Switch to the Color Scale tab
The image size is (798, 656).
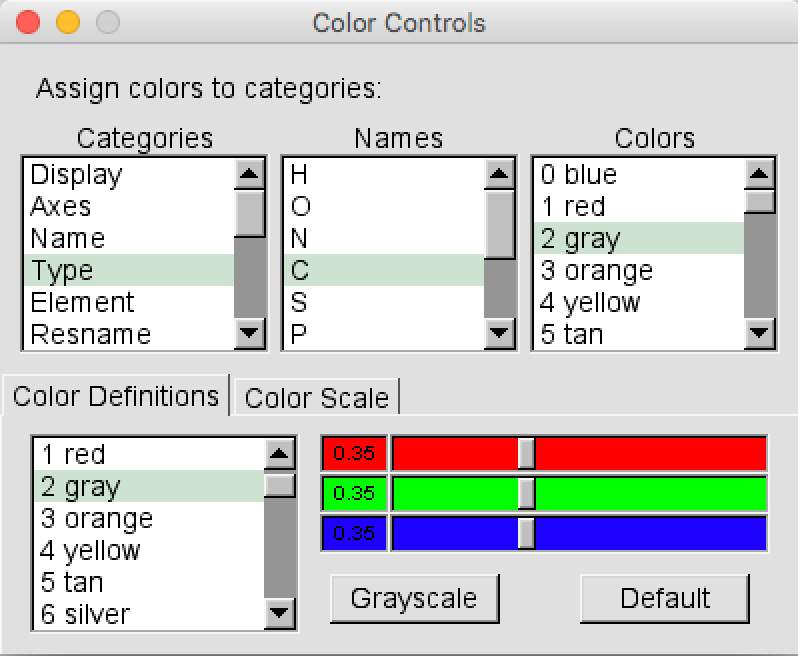click(316, 397)
